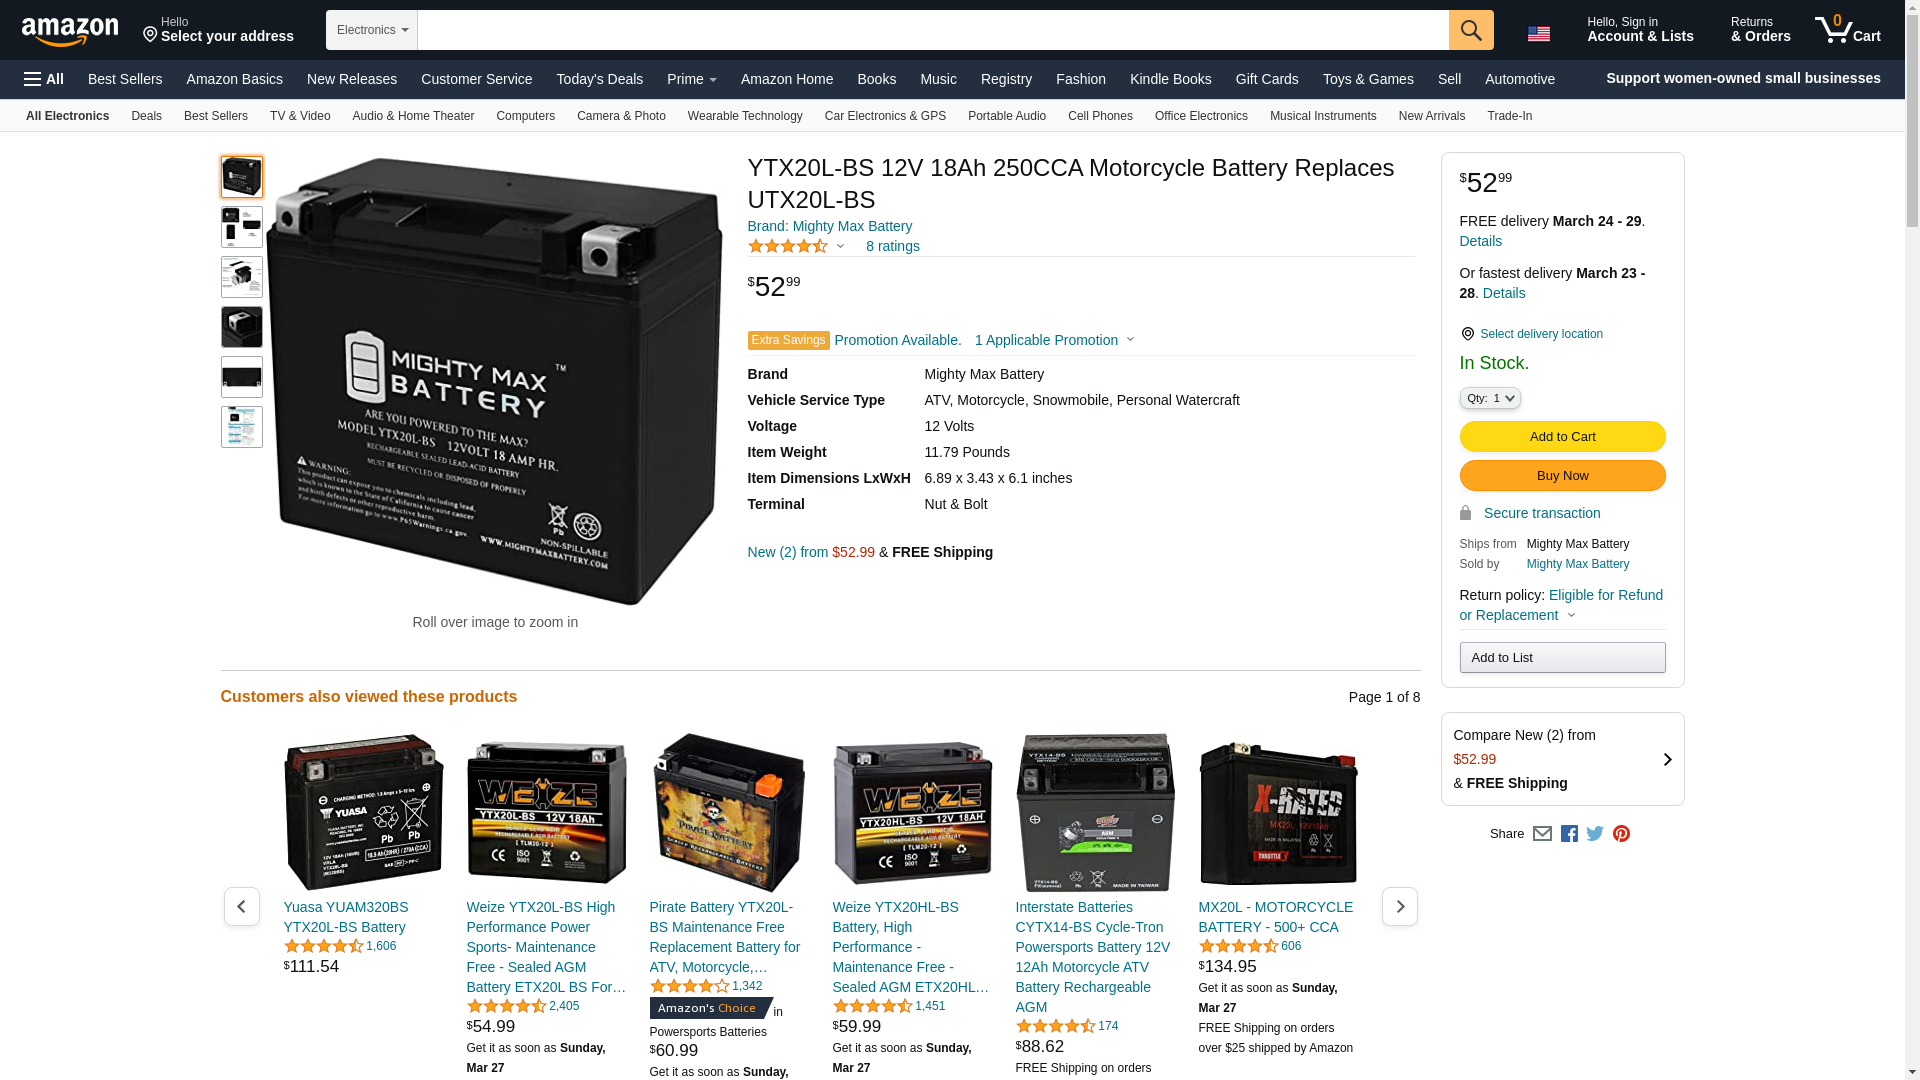
Task: Go to Amazon home via logo
Action: pyautogui.click(x=70, y=31)
